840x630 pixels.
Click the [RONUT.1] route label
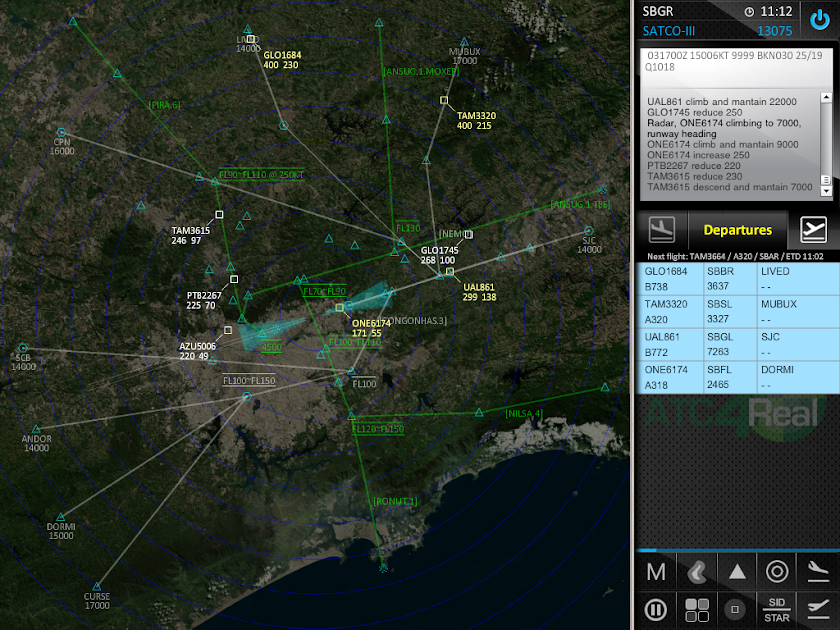pyautogui.click(x=395, y=501)
